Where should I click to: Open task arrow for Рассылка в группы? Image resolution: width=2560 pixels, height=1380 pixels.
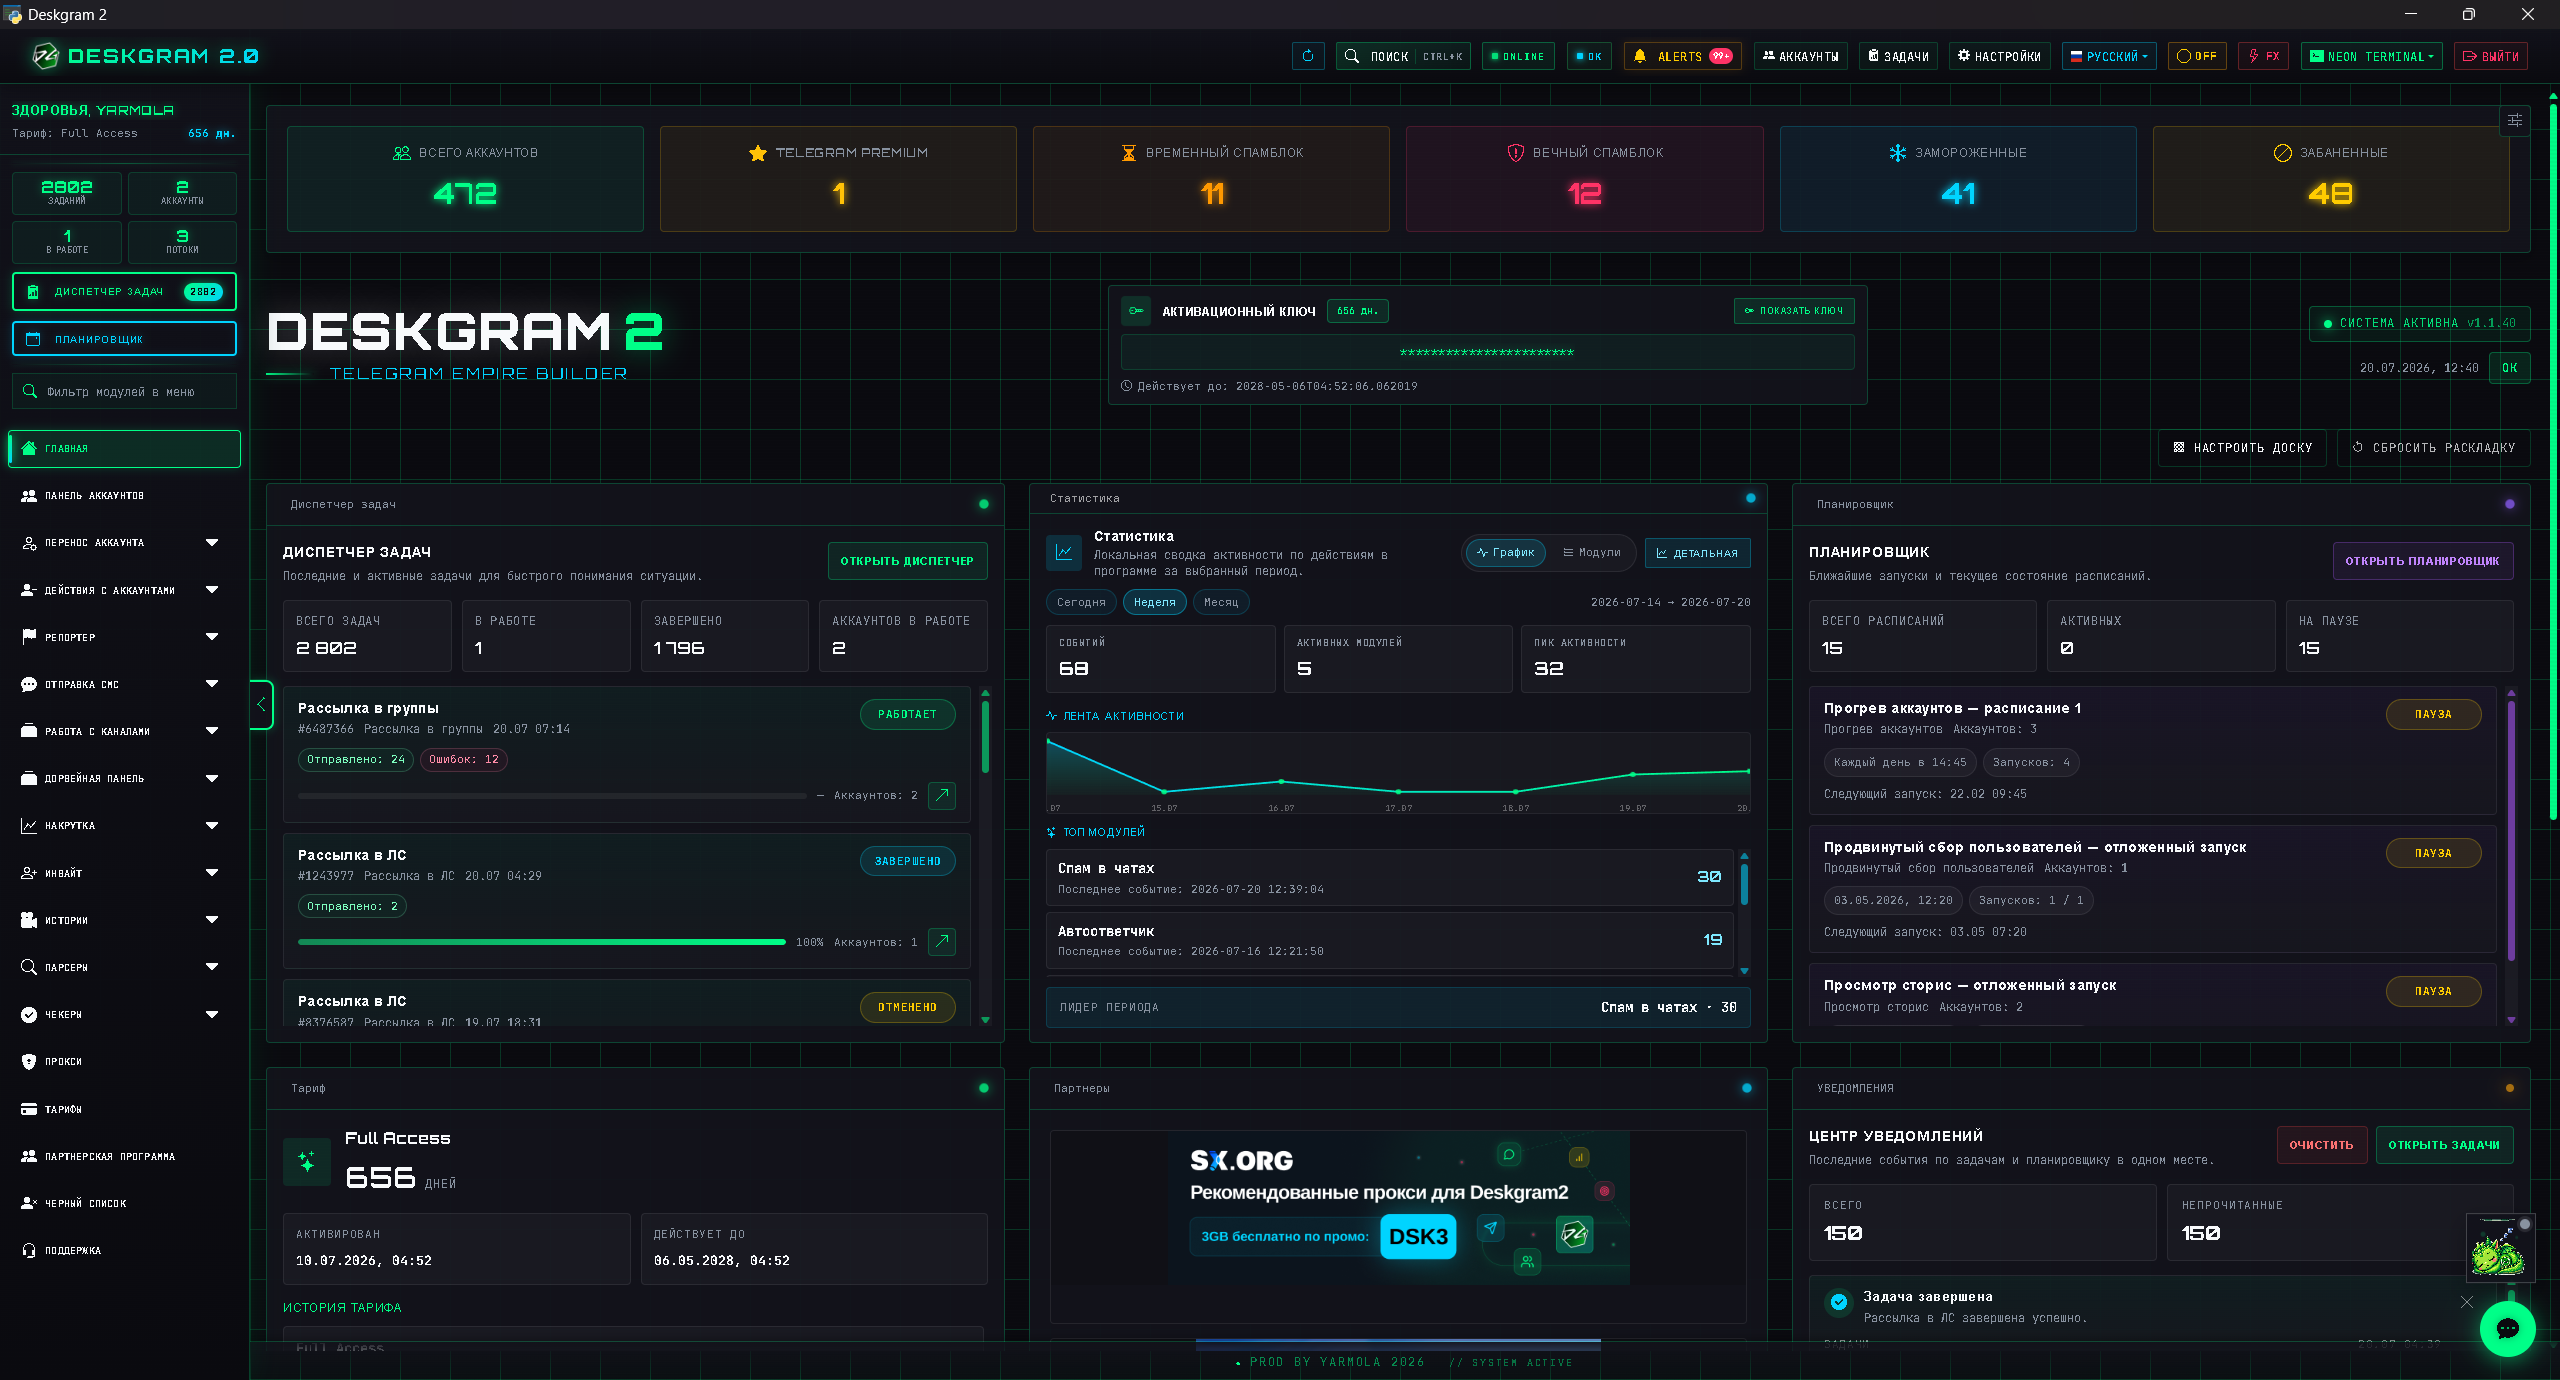click(942, 795)
